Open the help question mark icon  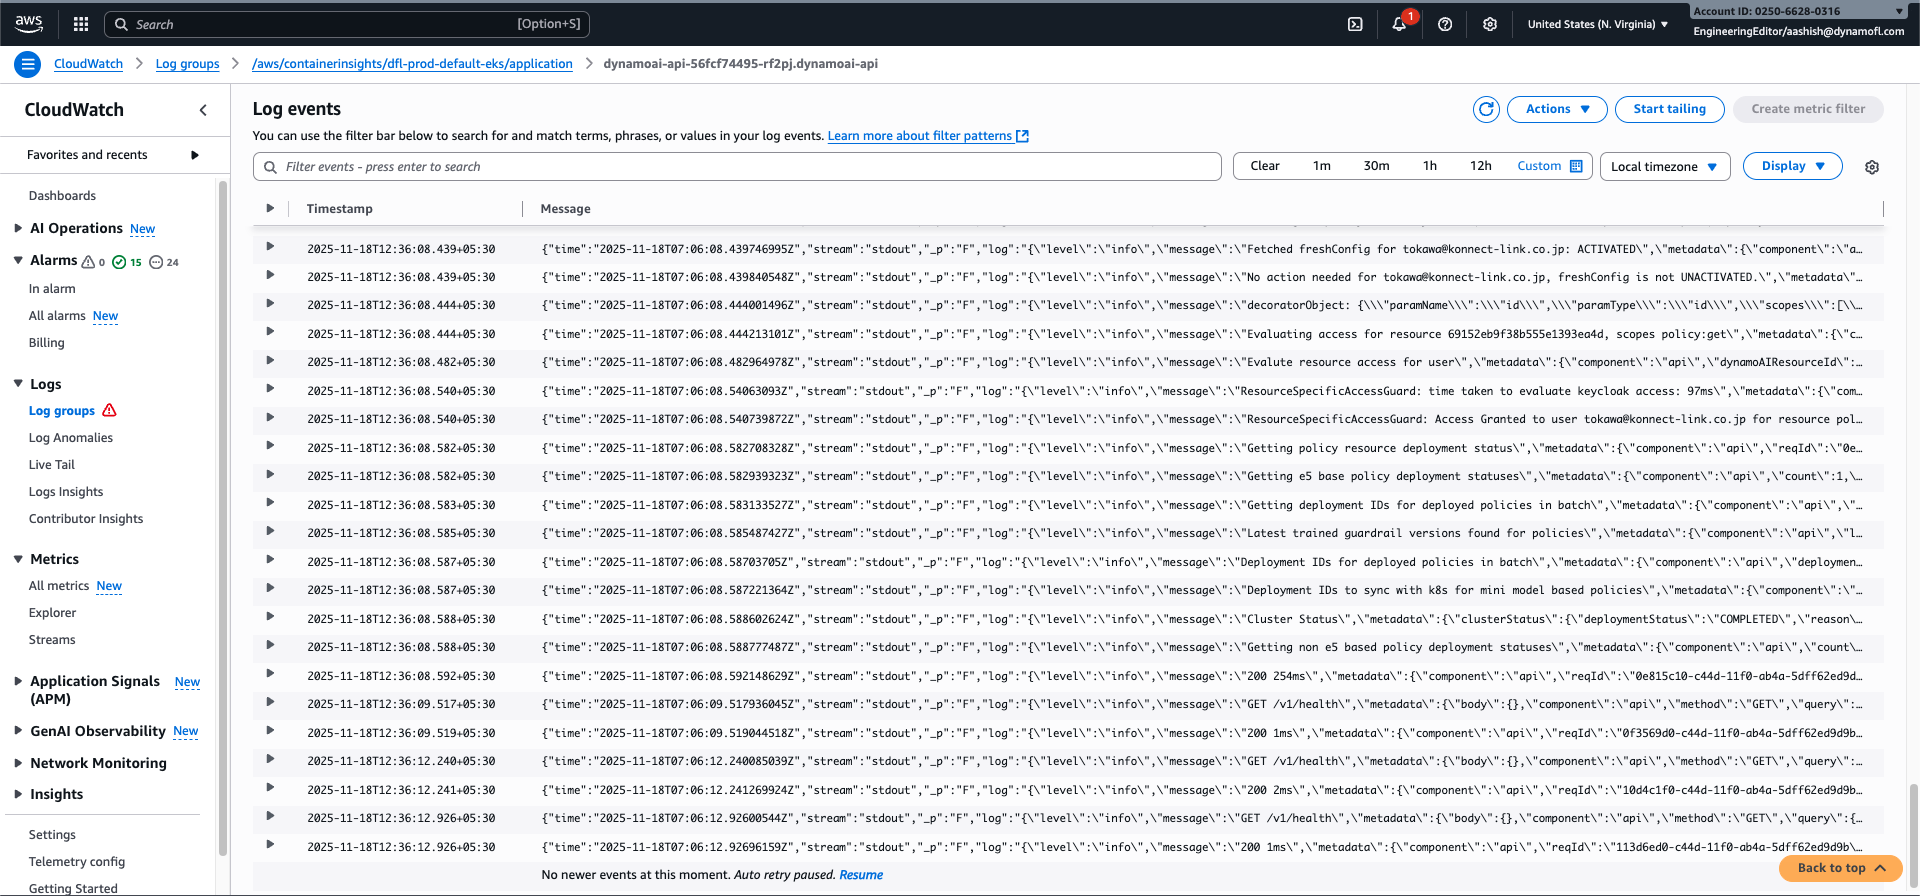pyautogui.click(x=1445, y=24)
